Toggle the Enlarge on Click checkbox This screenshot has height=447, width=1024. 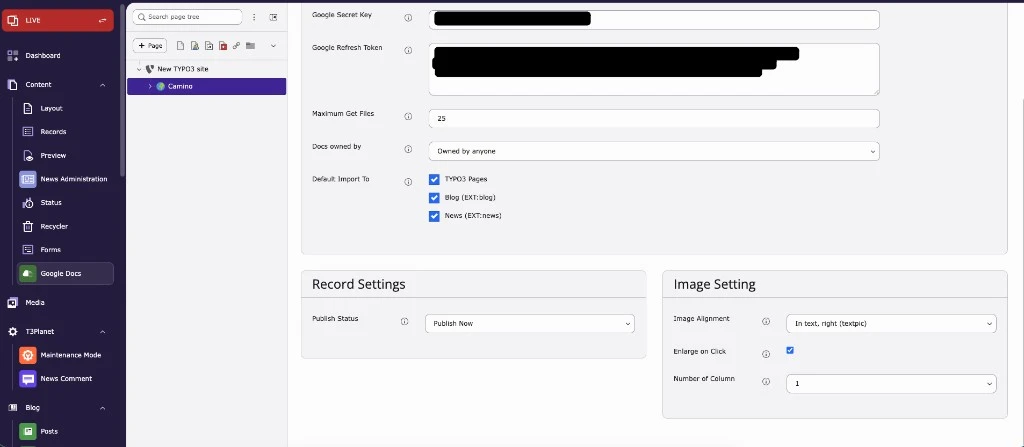pyautogui.click(x=790, y=351)
